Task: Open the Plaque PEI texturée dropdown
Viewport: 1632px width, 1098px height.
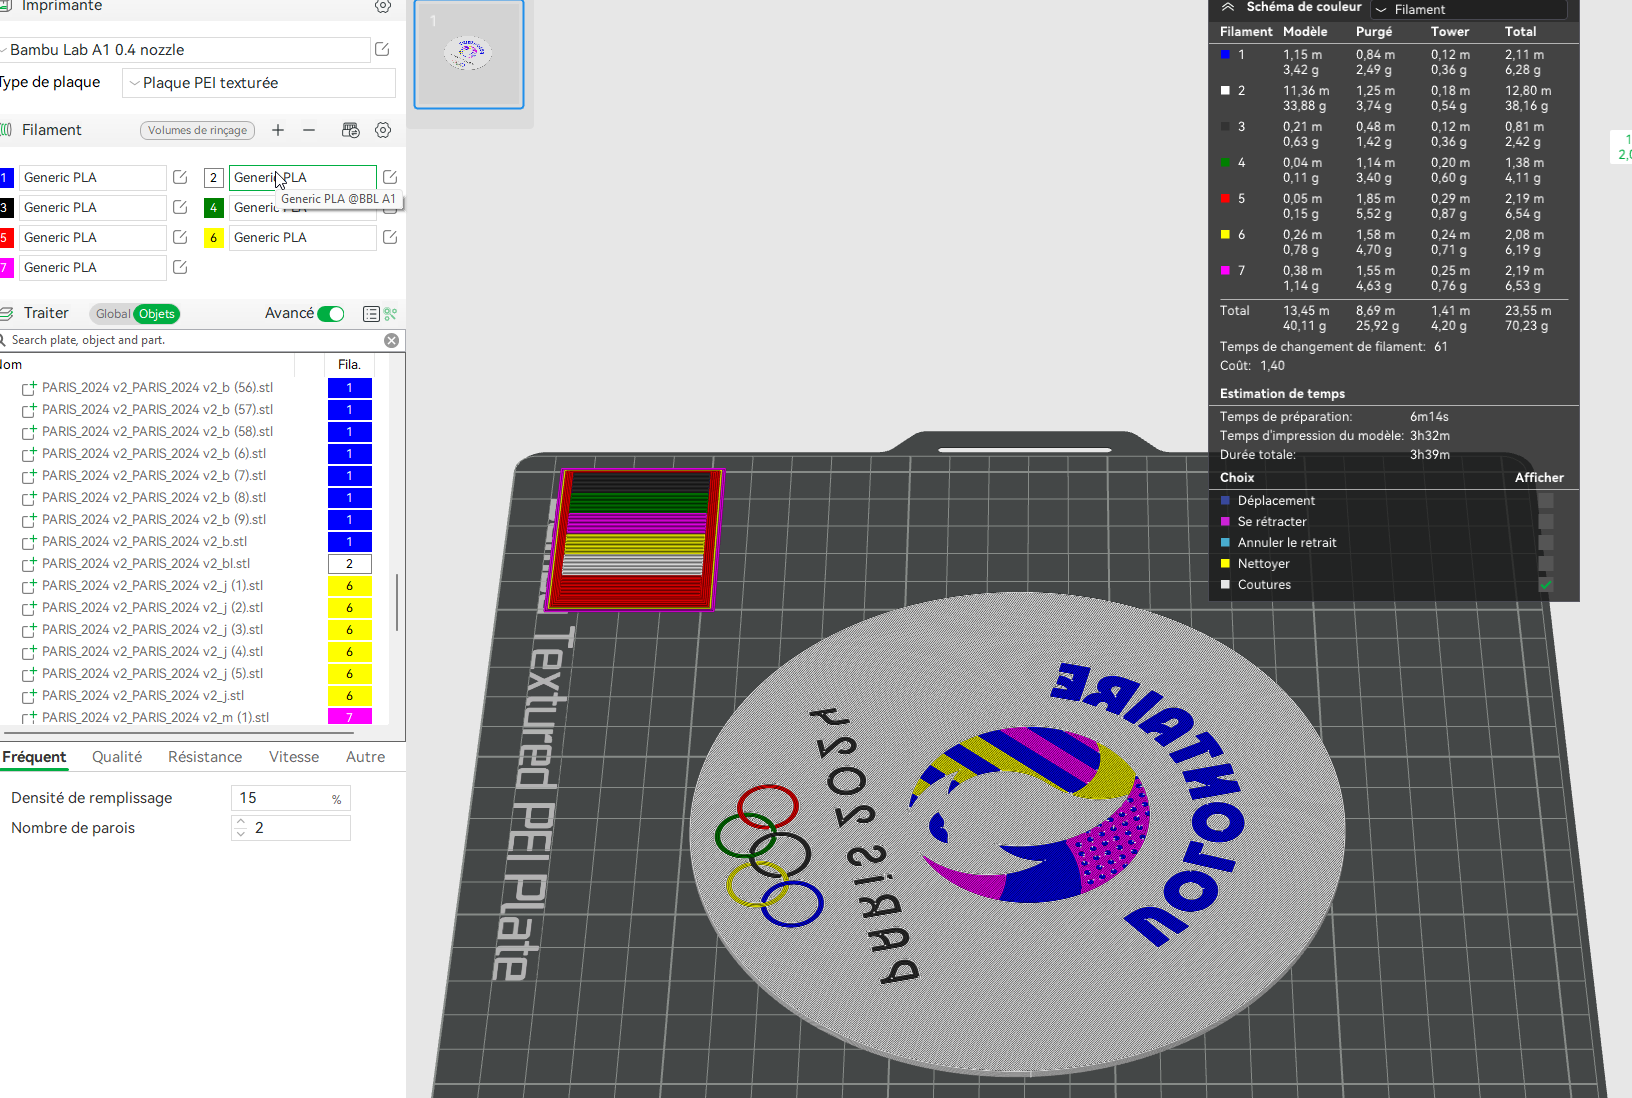Action: pyautogui.click(x=259, y=83)
